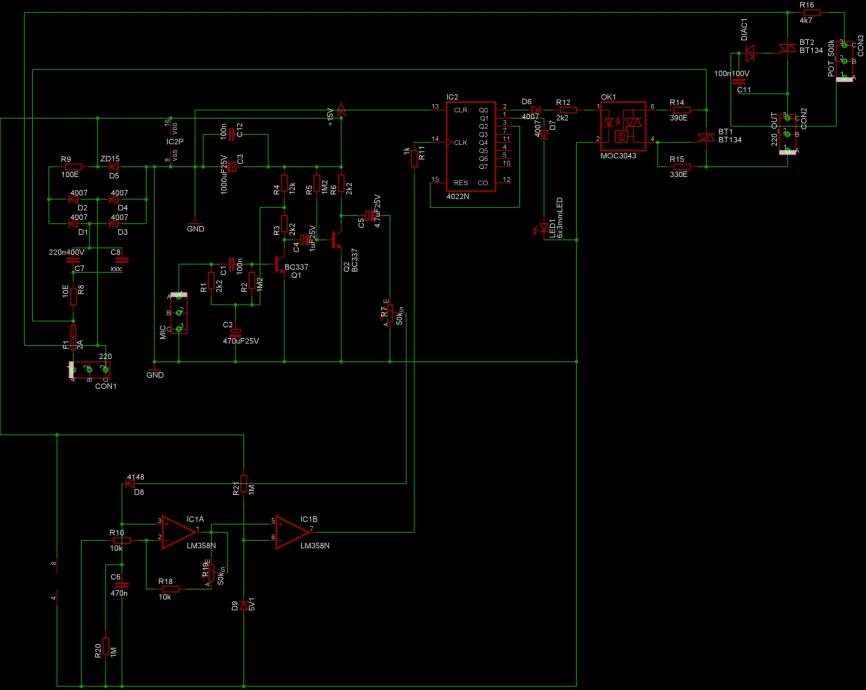Select the 4022N counter IC2 symbol

pyautogui.click(x=471, y=146)
